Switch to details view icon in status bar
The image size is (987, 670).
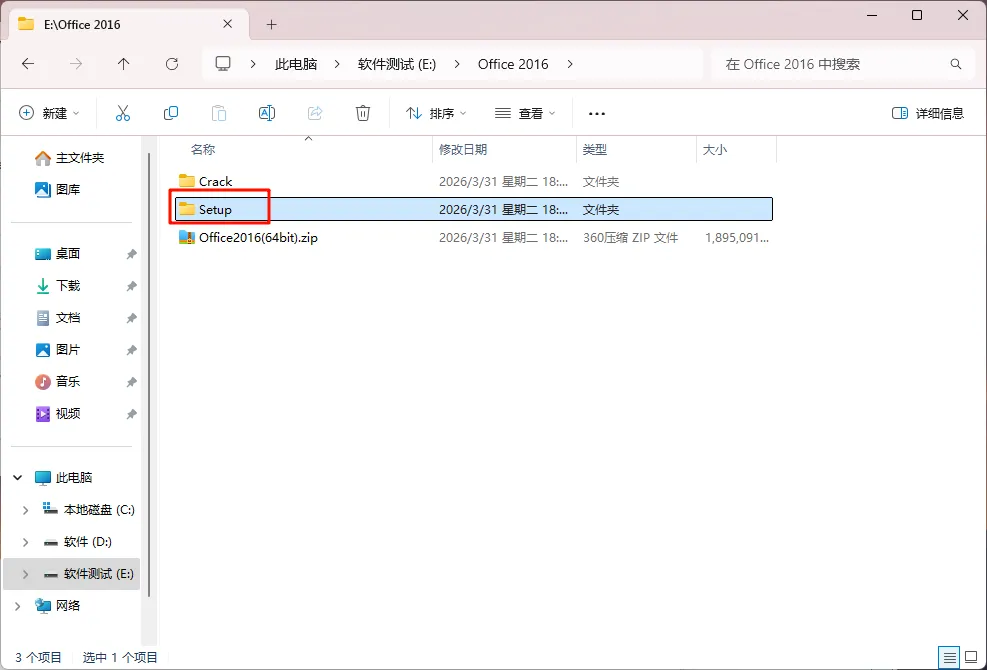tap(950, 657)
